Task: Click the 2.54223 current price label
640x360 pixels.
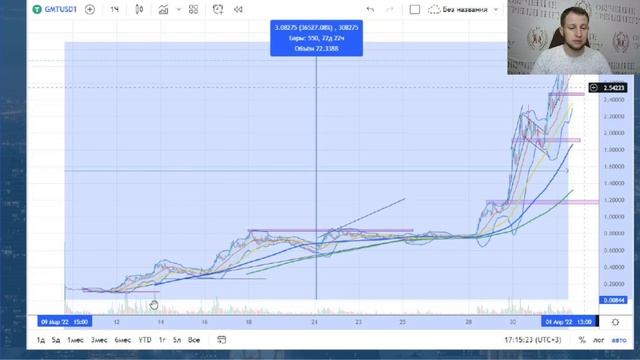Action: [x=608, y=88]
